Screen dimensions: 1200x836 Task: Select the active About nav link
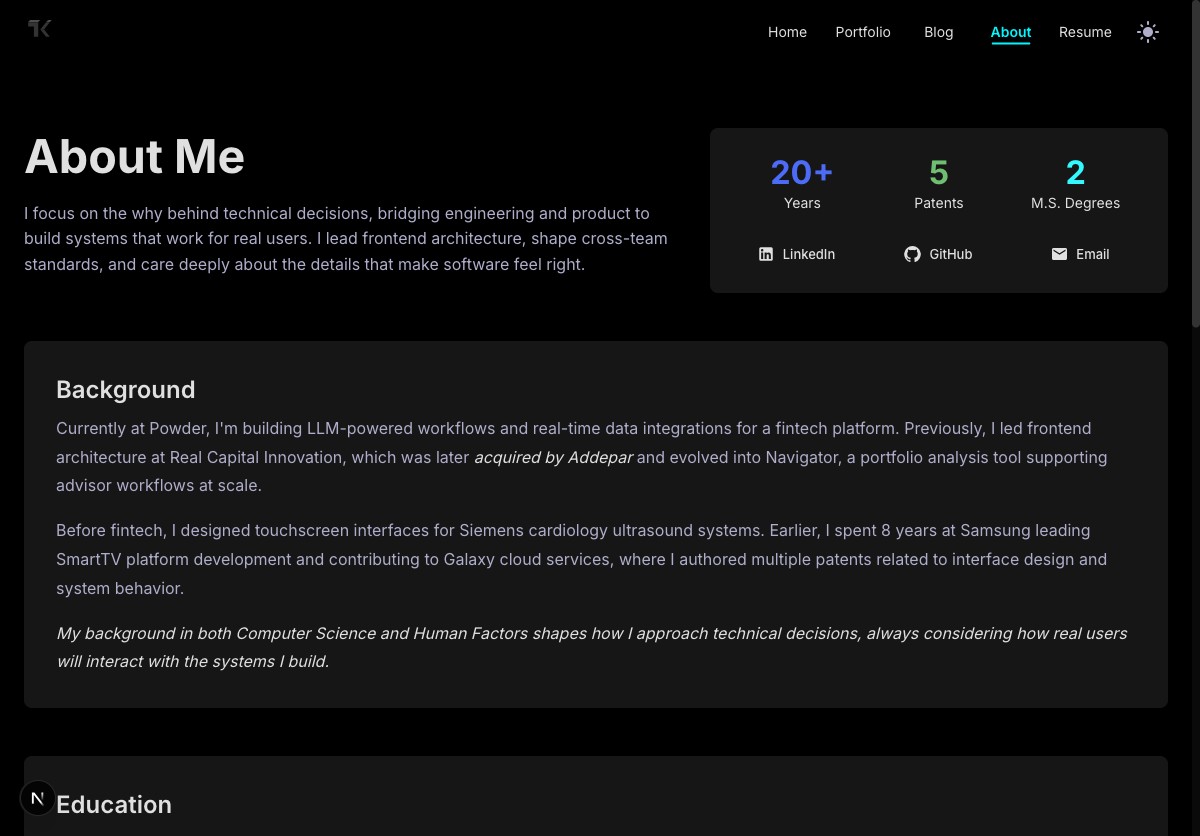pyautogui.click(x=1010, y=32)
